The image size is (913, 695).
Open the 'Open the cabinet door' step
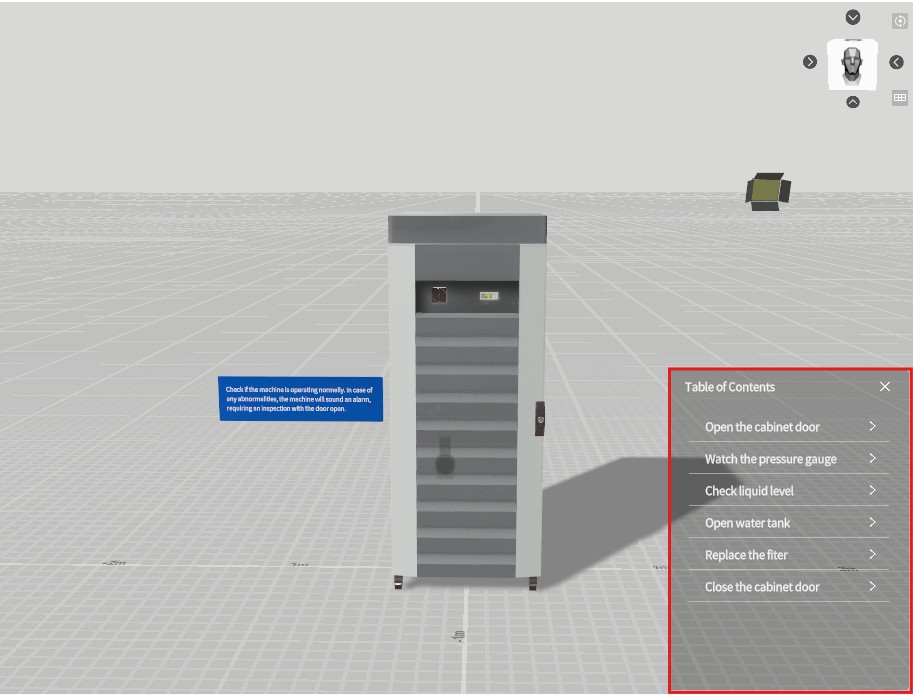pos(762,427)
